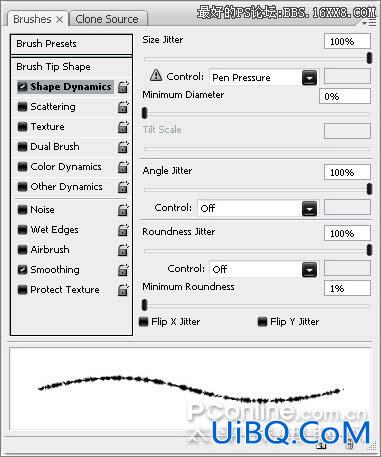Image resolution: width=381 pixels, height=457 pixels.
Task: Click the lock icon beside Shape Dynamics
Action: (x=123, y=87)
